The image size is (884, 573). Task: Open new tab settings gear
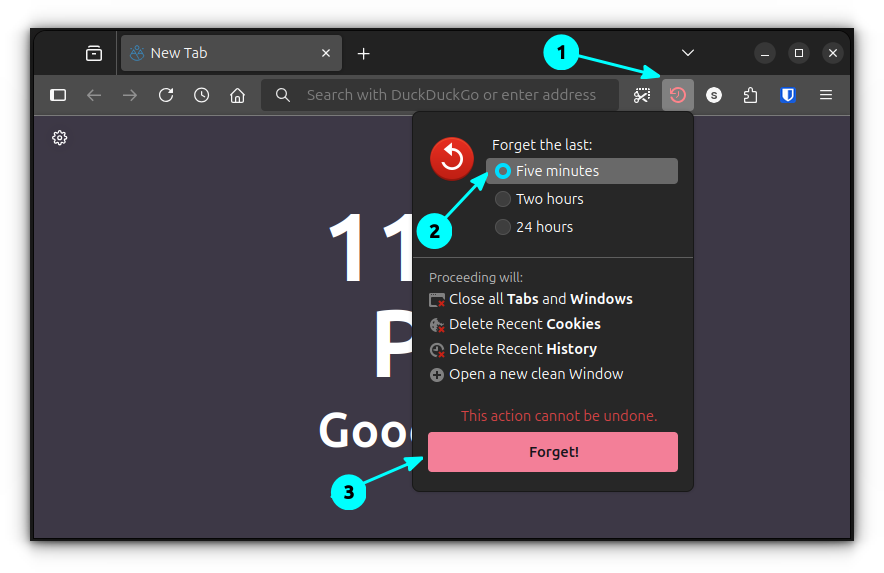pyautogui.click(x=60, y=138)
